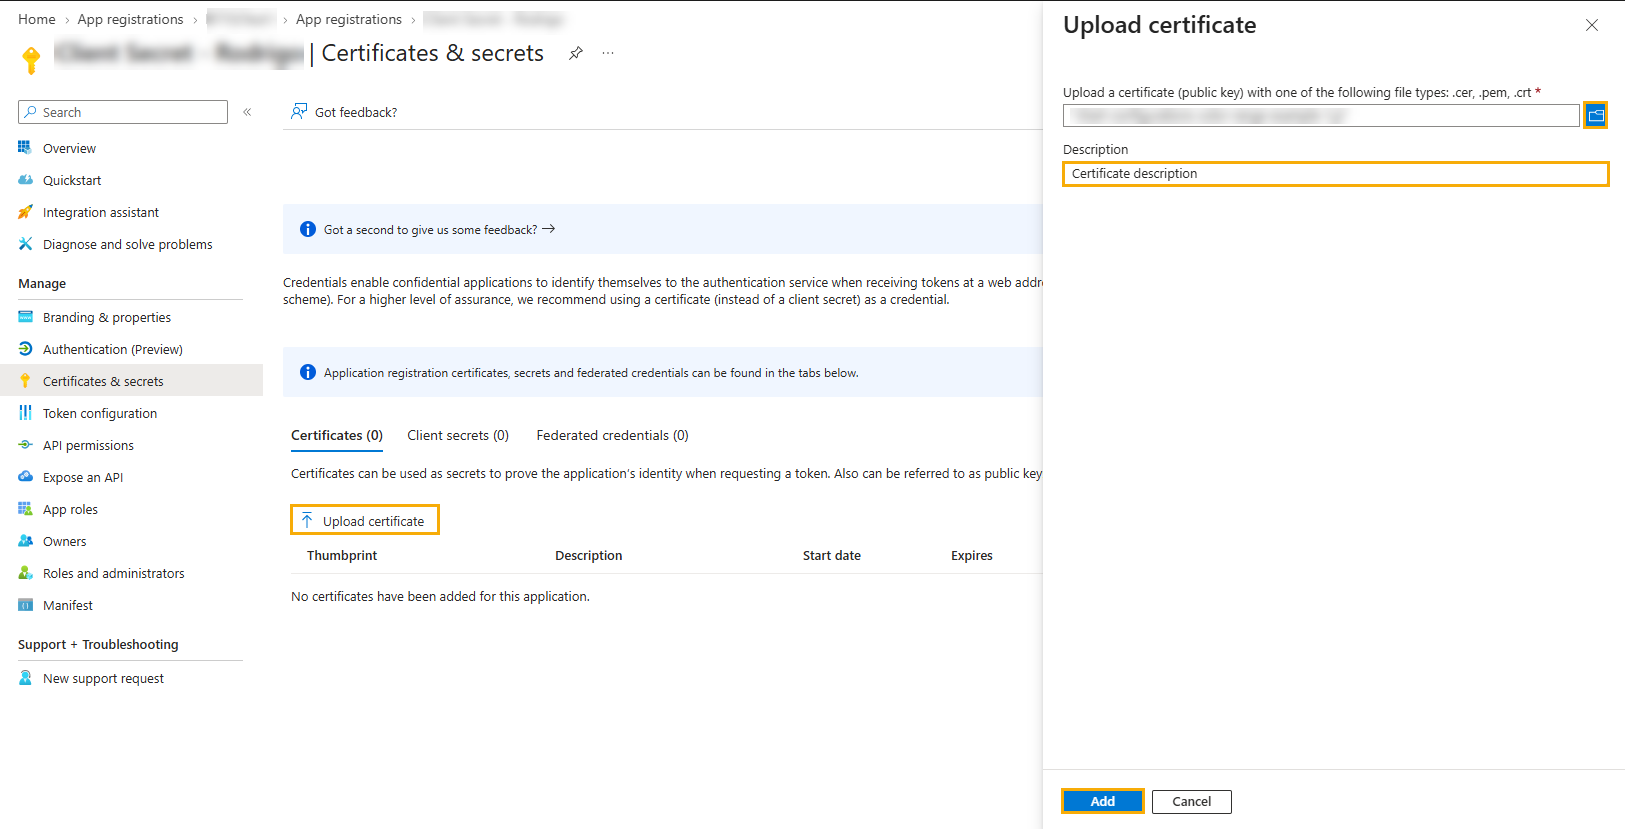
Task: Open API permissions page
Action: [88, 445]
